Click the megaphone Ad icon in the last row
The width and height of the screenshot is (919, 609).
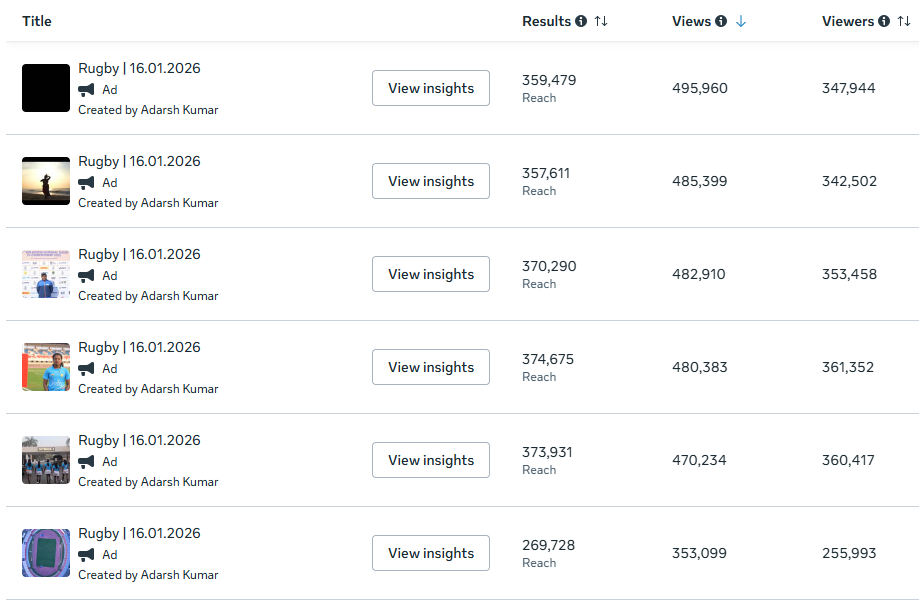click(x=87, y=554)
